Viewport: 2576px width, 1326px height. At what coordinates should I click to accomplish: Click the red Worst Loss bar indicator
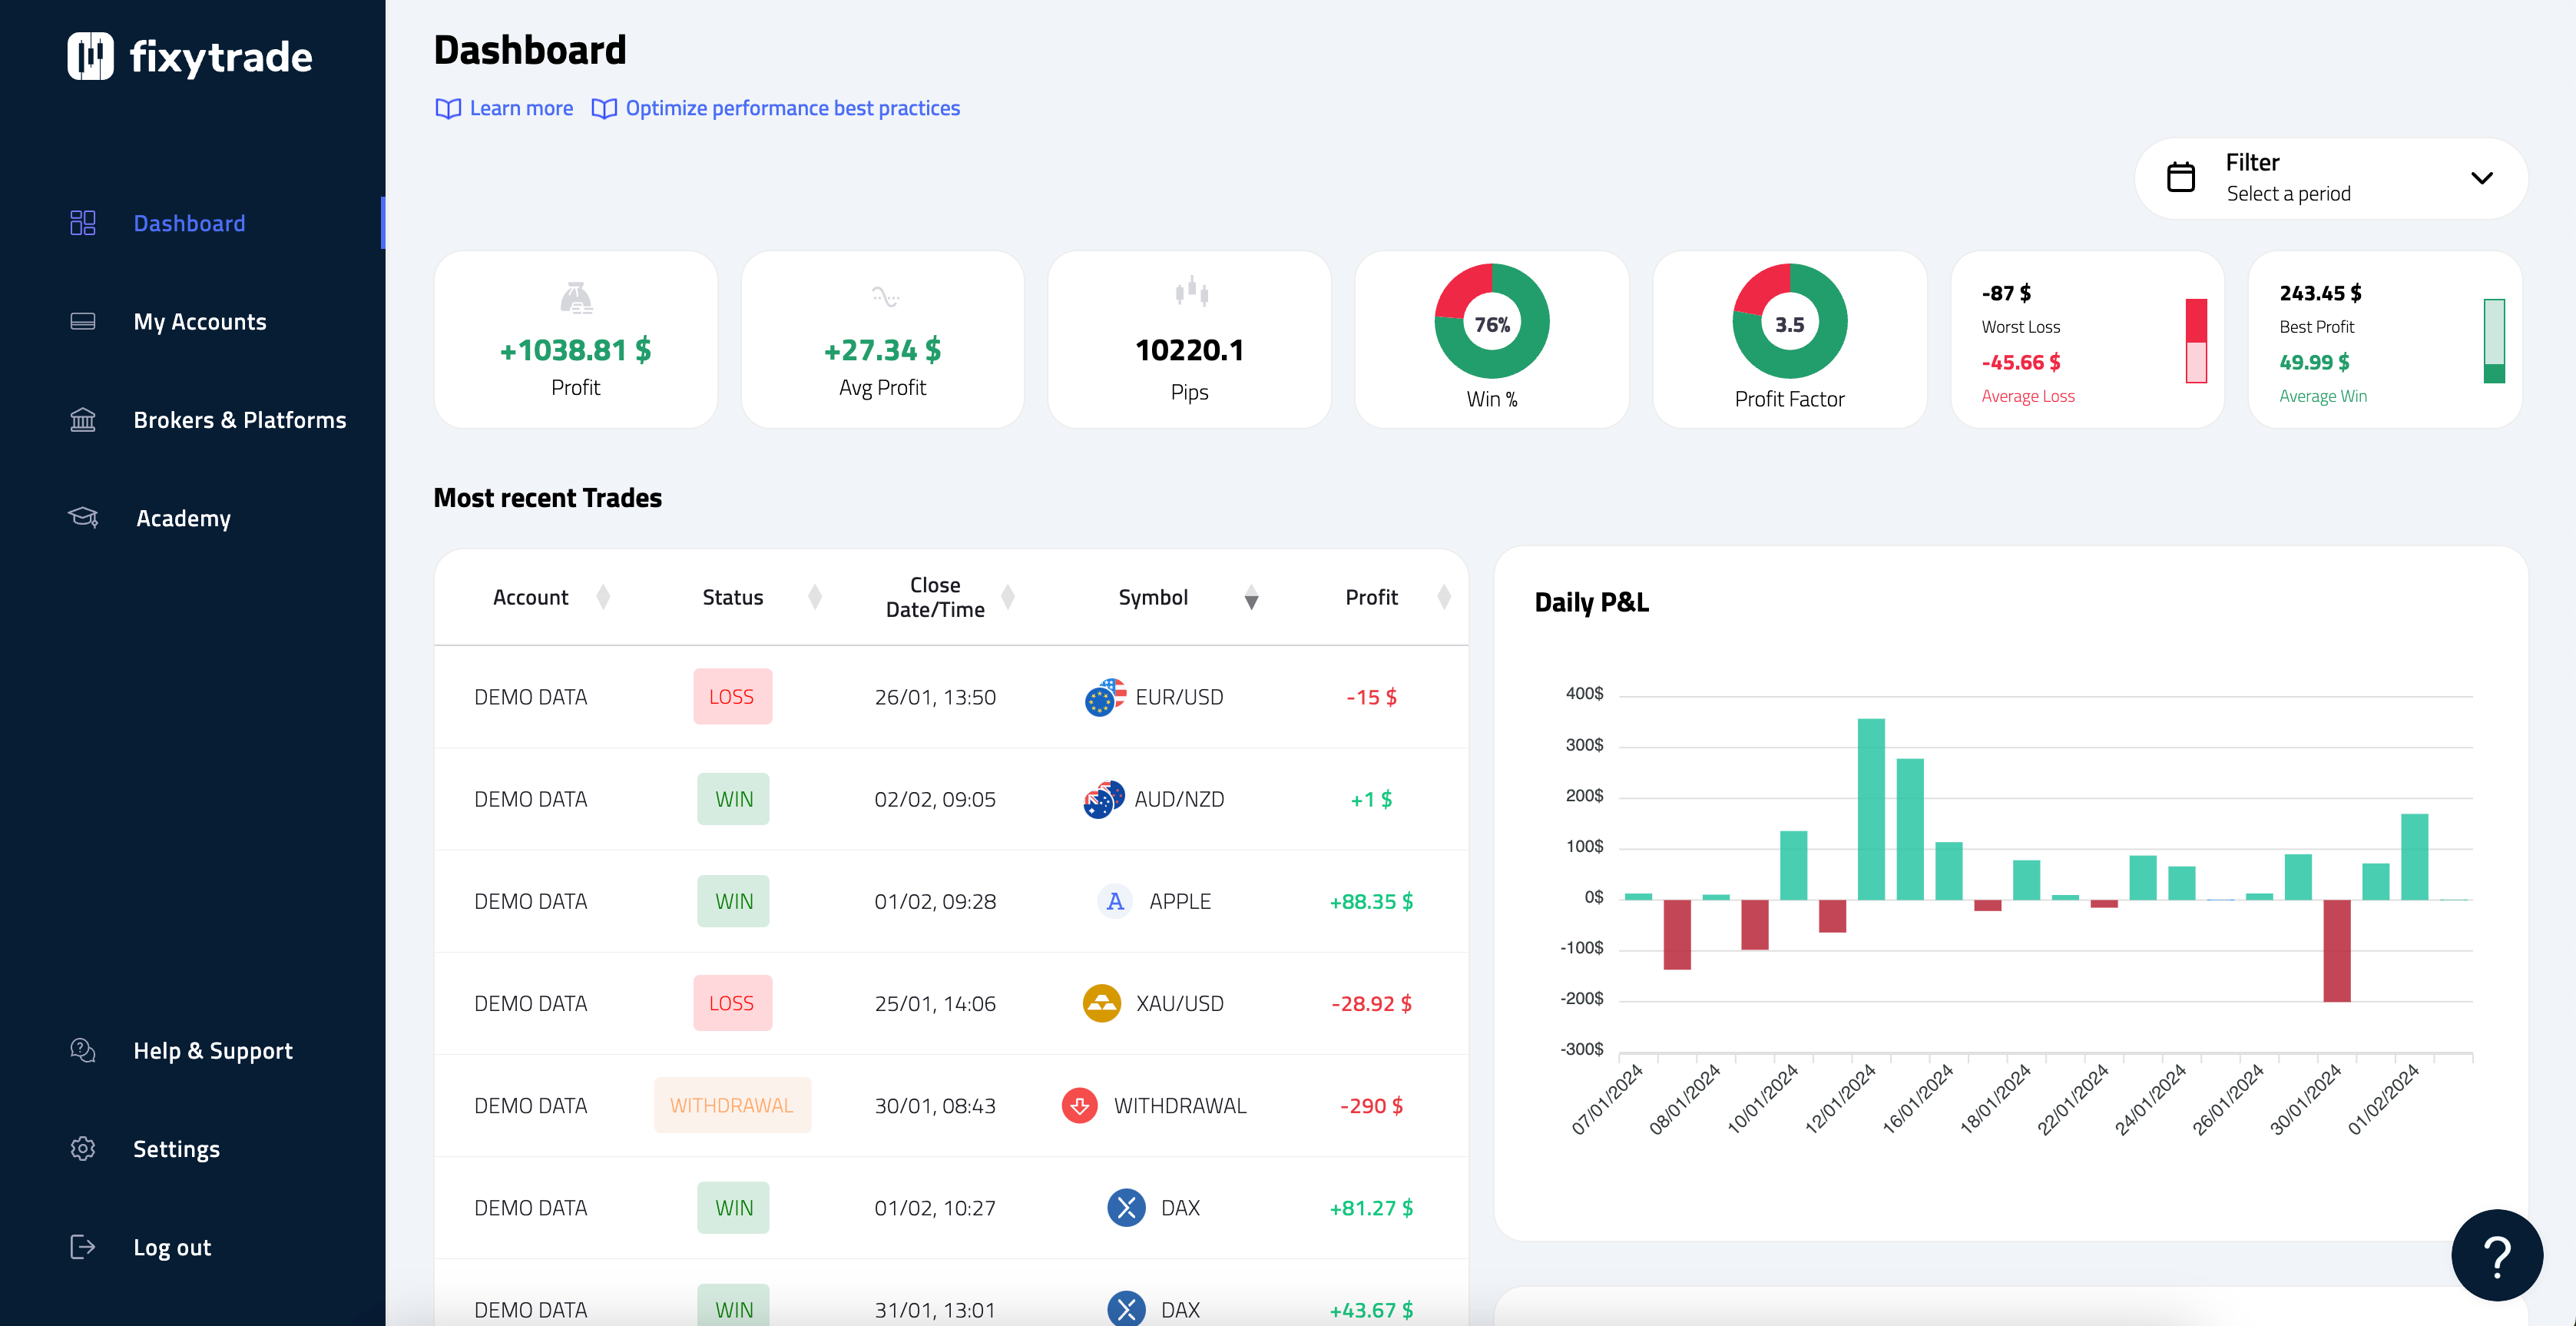click(2196, 340)
